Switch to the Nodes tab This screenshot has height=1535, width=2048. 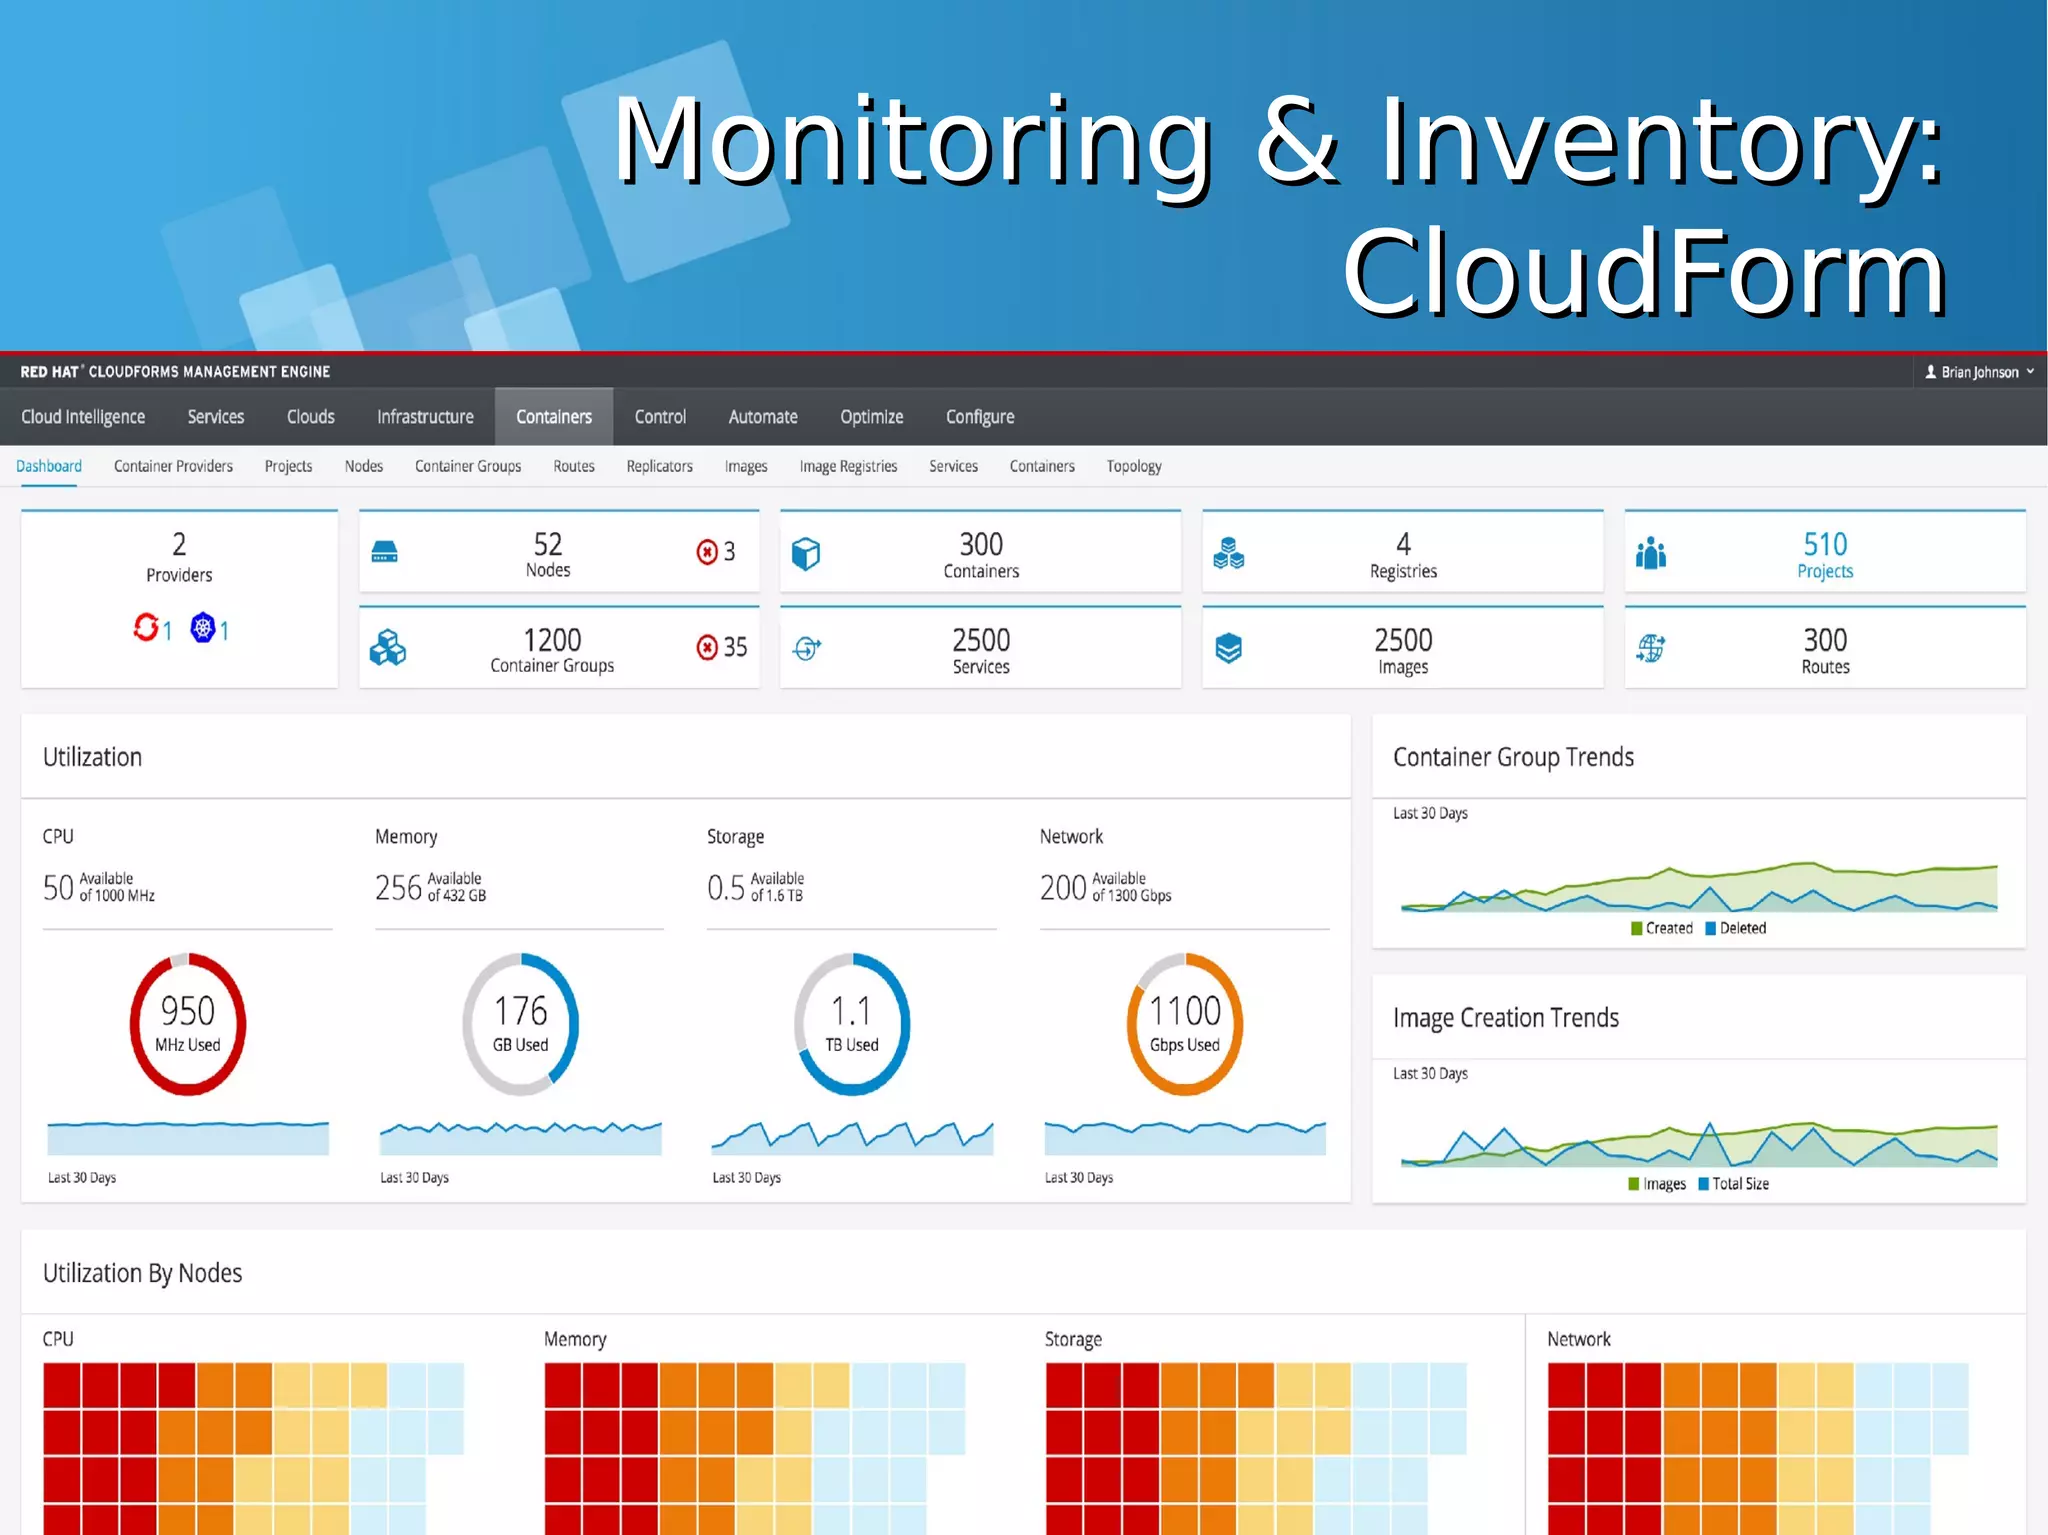(x=364, y=466)
